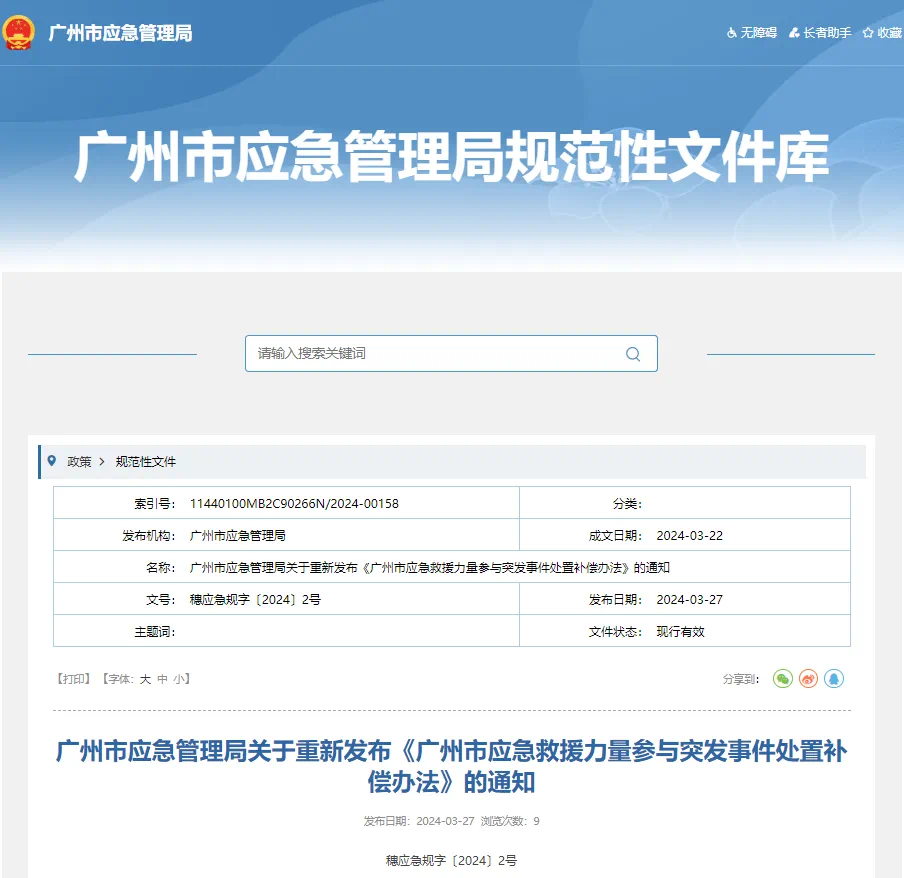Open 广州市应急管理局 site title link

(x=120, y=33)
